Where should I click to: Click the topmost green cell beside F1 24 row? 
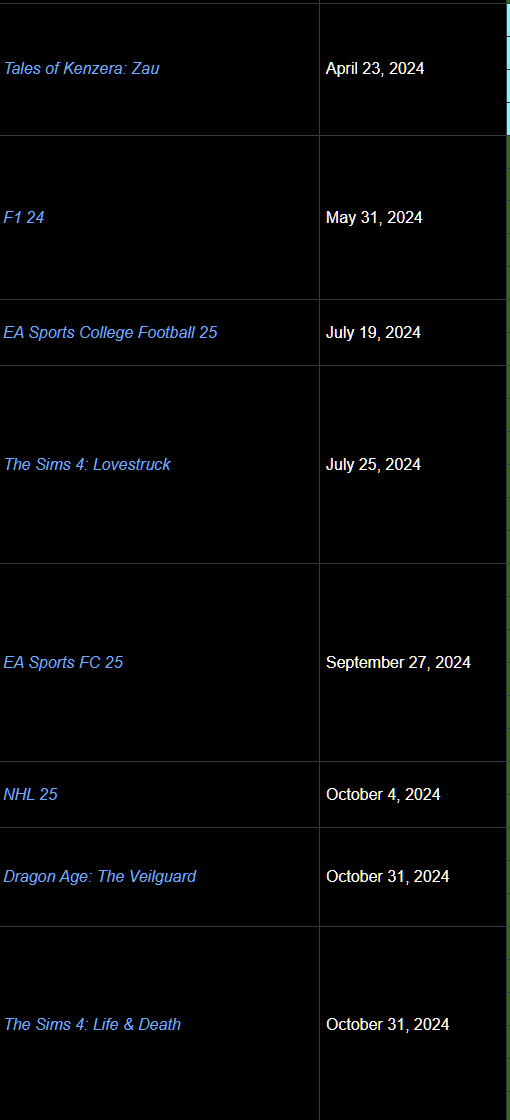click(x=508, y=151)
